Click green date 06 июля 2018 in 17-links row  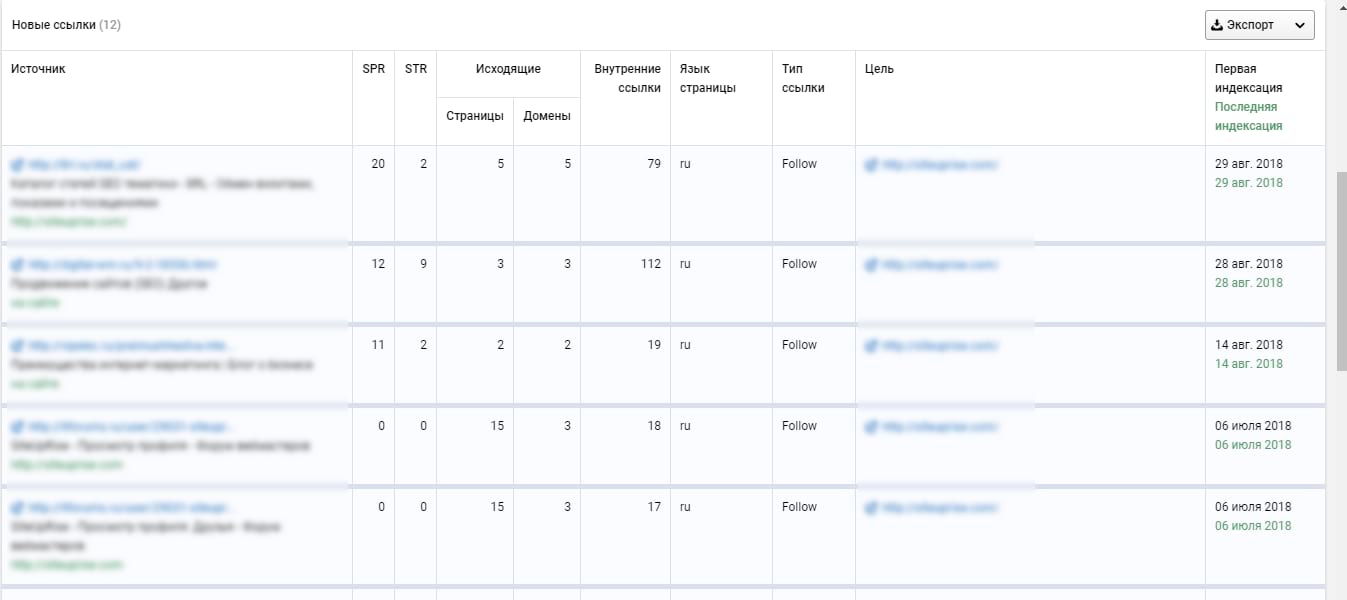coord(1253,526)
